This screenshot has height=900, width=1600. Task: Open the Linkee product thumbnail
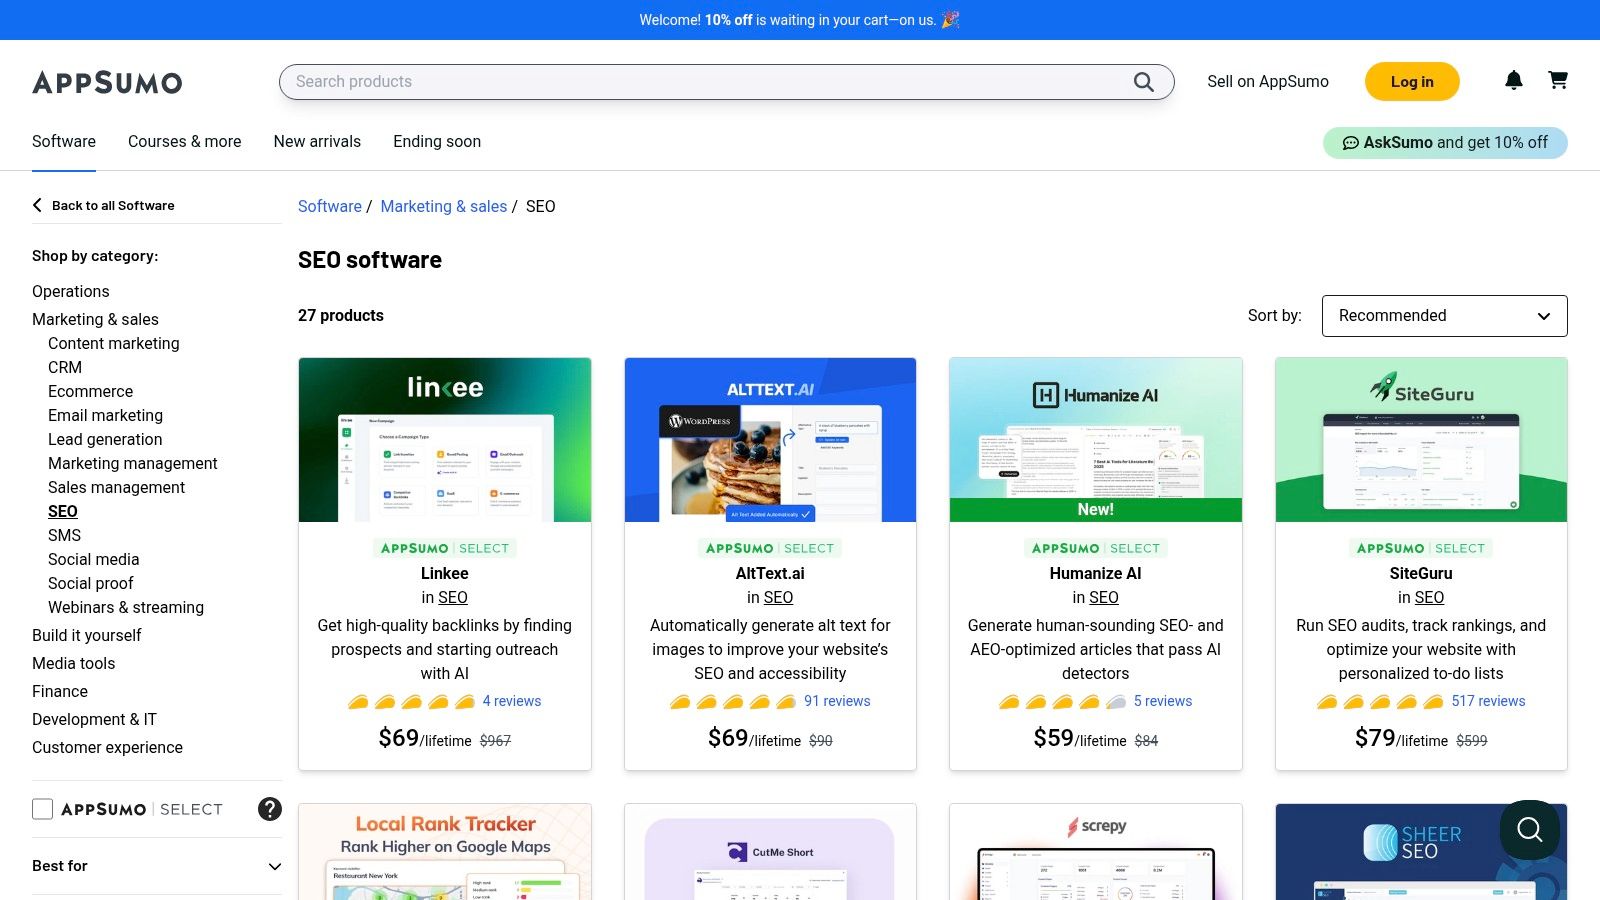pyautogui.click(x=445, y=440)
